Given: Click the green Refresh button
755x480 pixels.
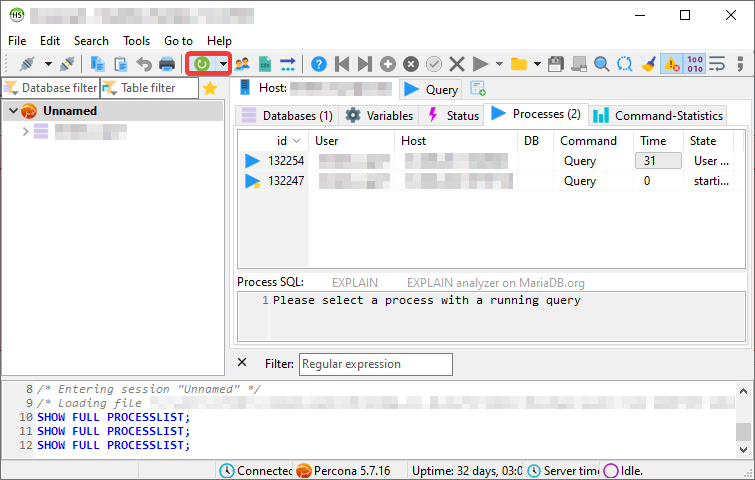Looking at the screenshot, I should 202,64.
